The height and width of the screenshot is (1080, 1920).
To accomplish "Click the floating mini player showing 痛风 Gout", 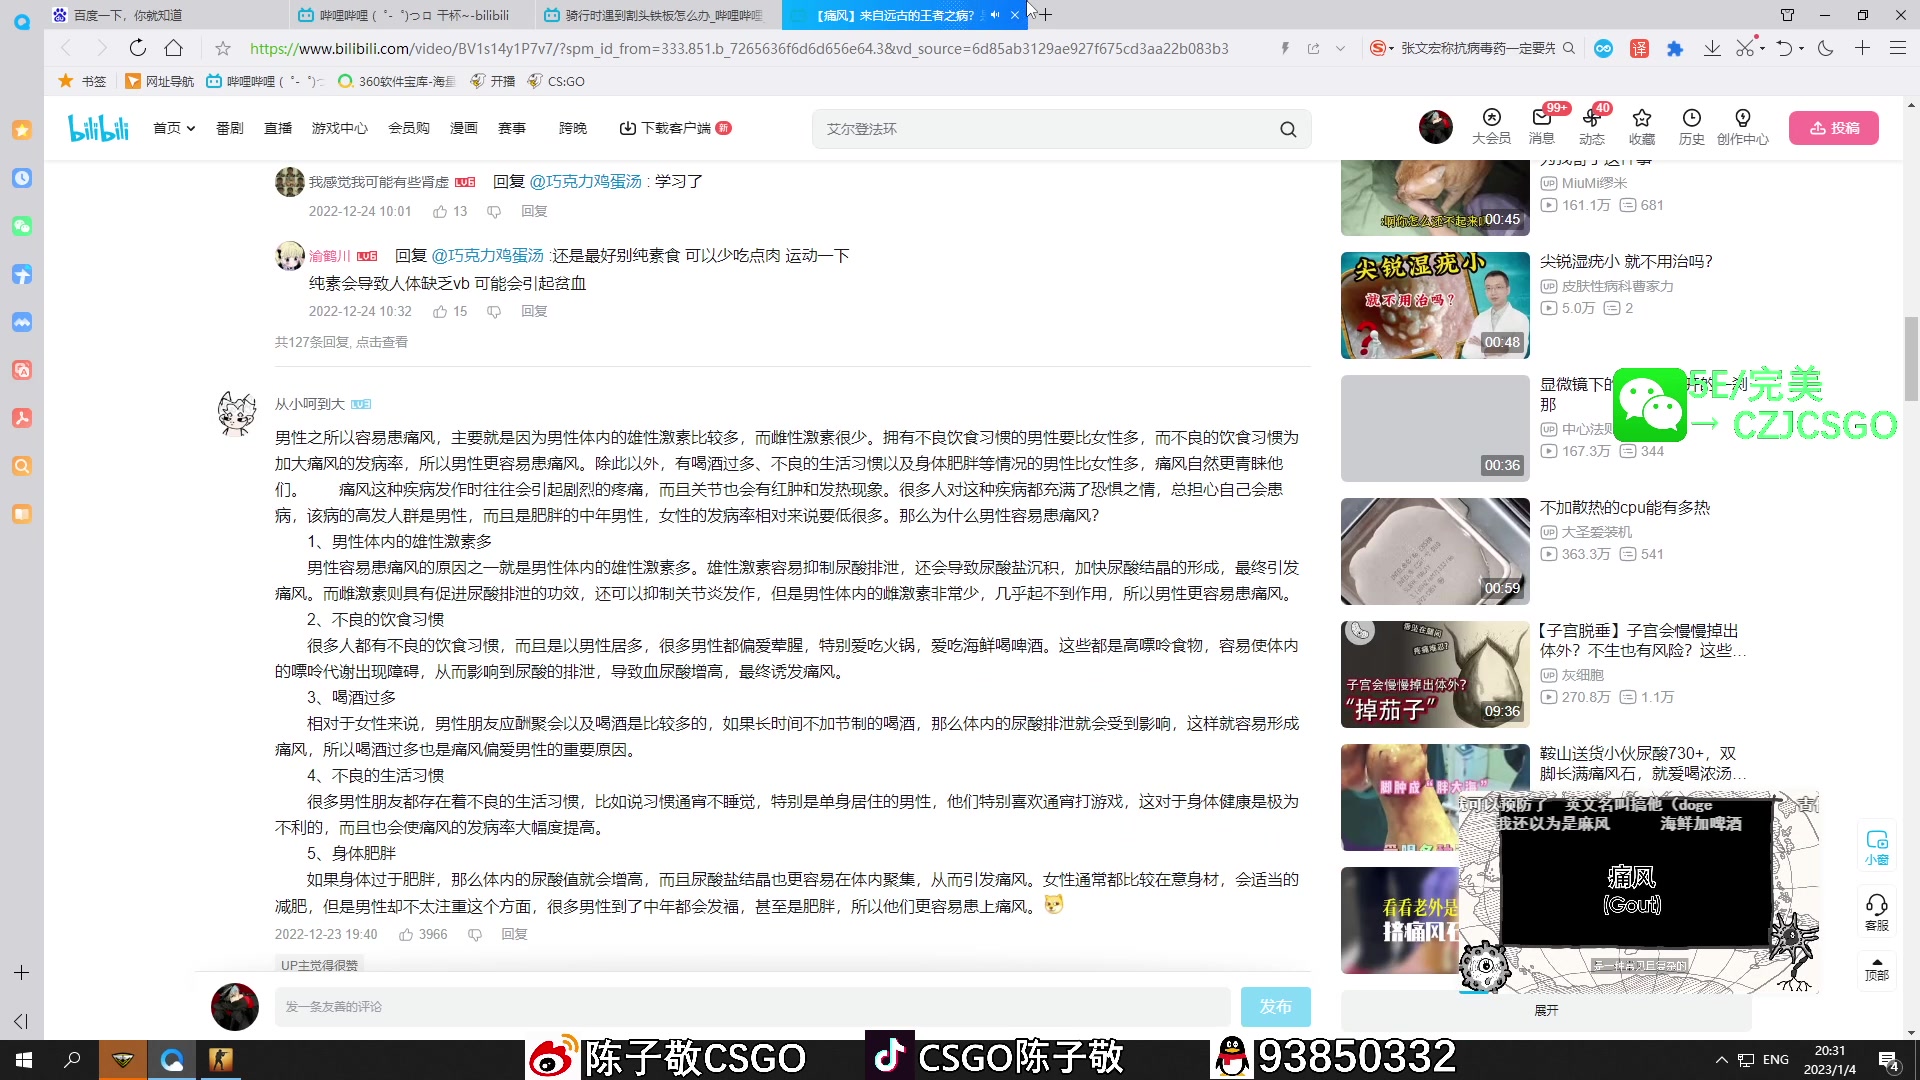I will [x=1637, y=892].
